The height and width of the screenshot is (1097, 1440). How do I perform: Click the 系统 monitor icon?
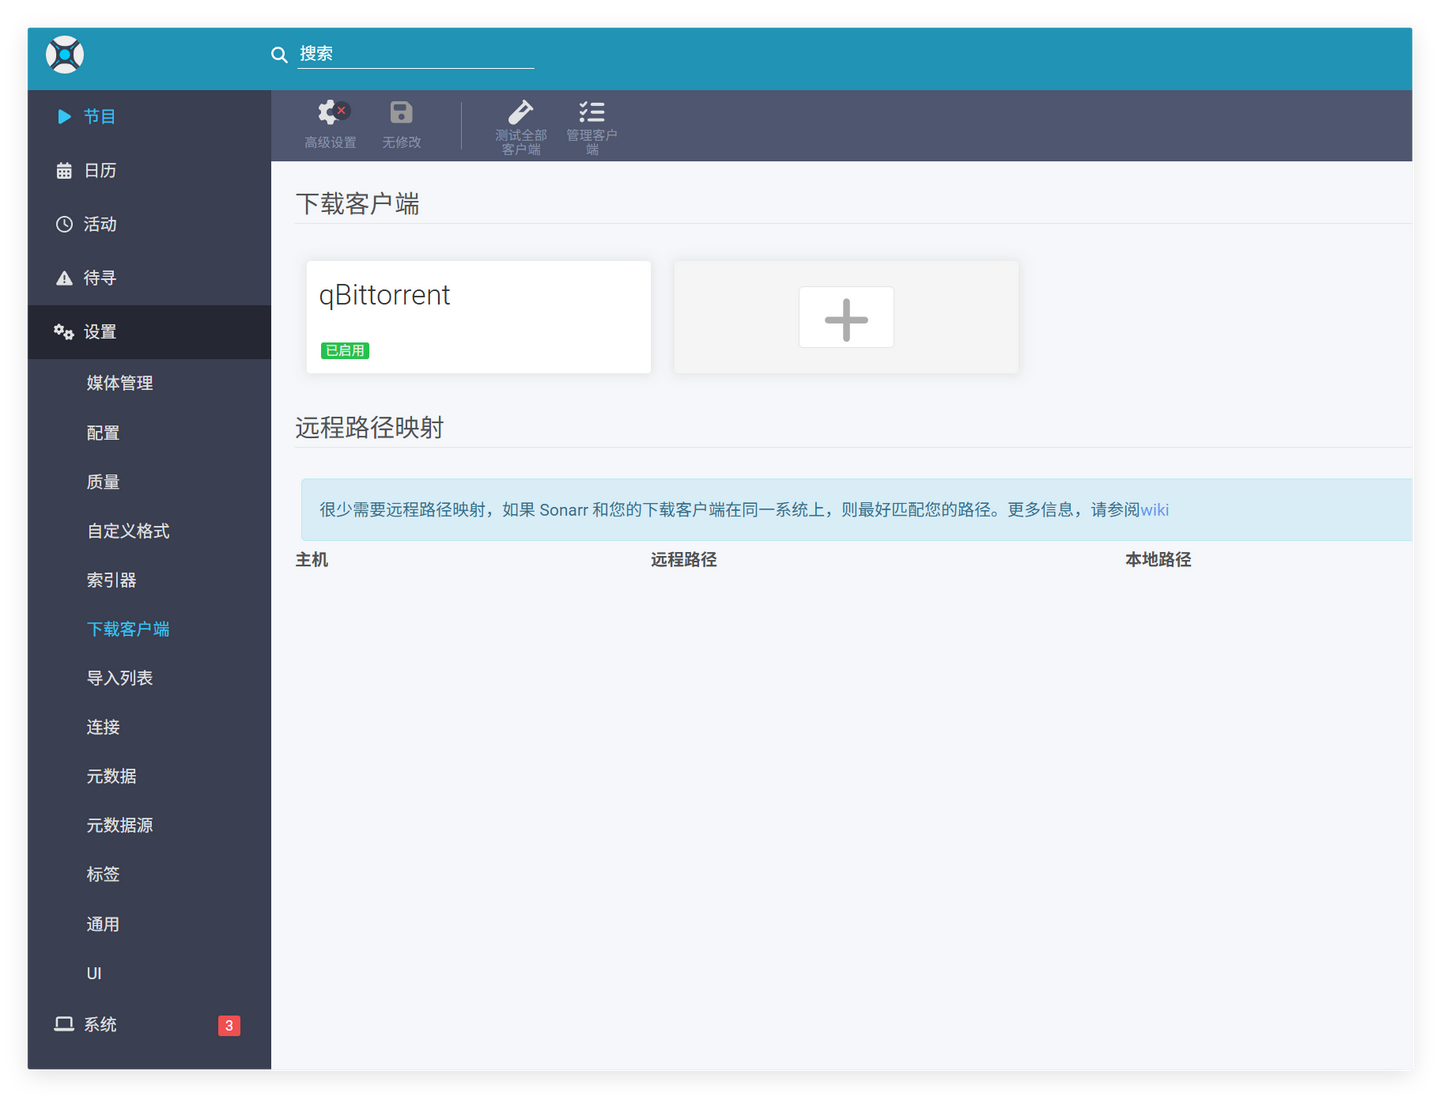(x=64, y=1024)
